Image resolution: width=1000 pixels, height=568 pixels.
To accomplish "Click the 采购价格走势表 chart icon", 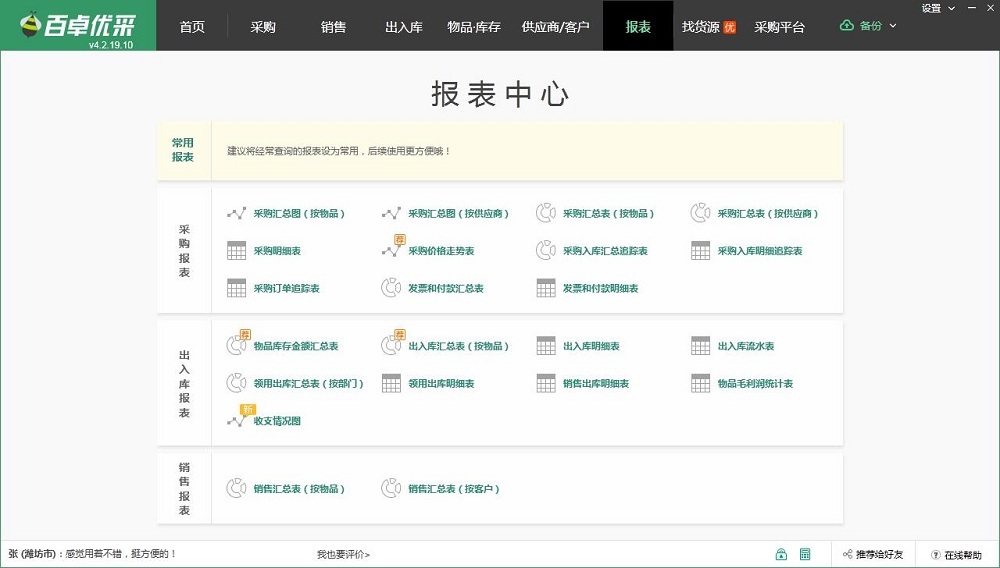I will (391, 251).
